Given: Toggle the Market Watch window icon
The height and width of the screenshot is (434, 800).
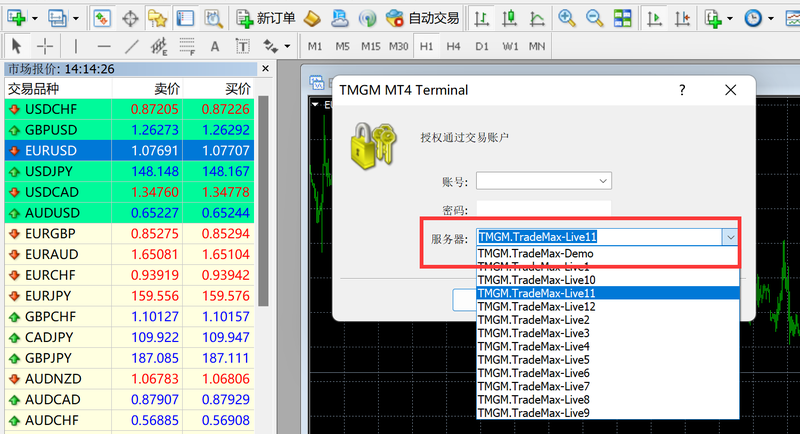Looking at the screenshot, I should 102,19.
